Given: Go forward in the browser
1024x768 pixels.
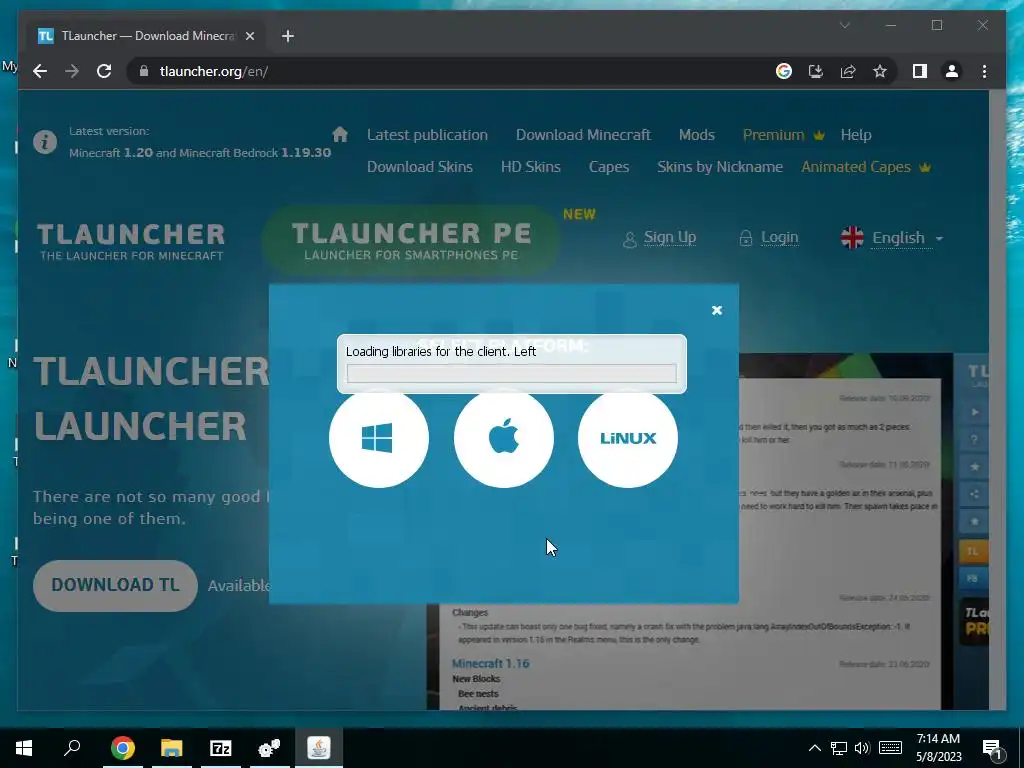Looking at the screenshot, I should (72, 71).
